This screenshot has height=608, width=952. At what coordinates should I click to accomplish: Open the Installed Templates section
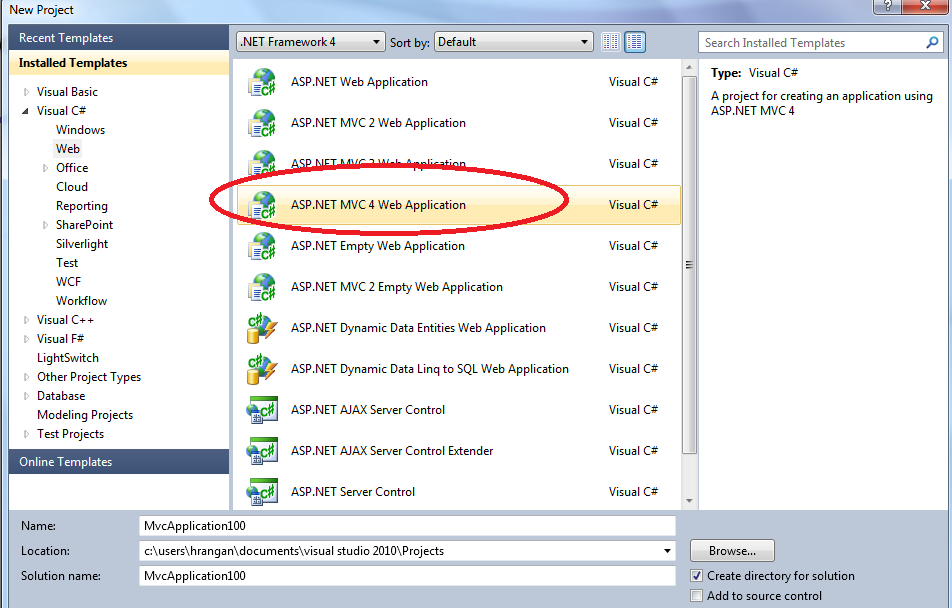[119, 63]
